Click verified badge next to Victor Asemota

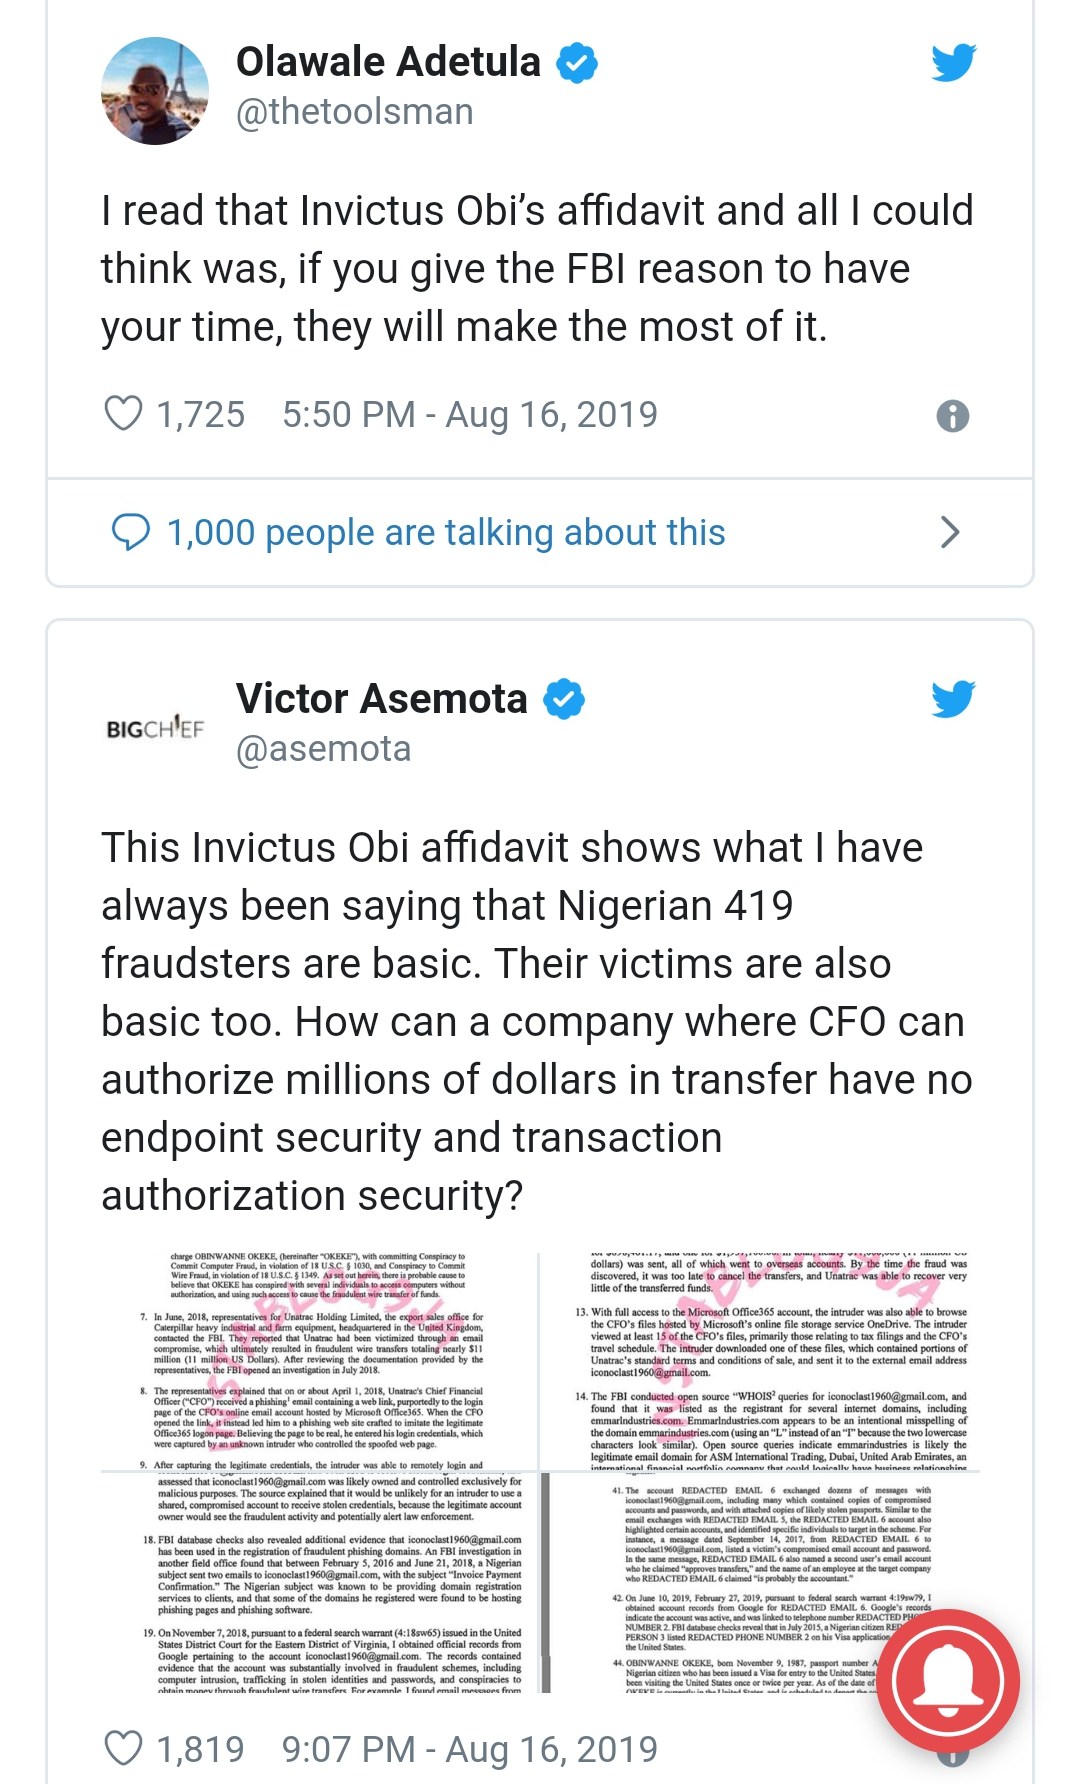(564, 699)
